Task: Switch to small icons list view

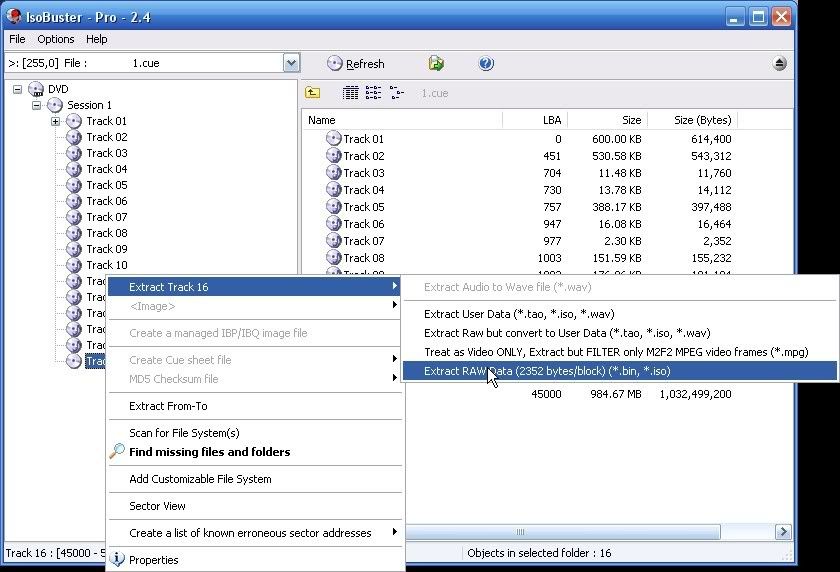Action: pos(373,93)
